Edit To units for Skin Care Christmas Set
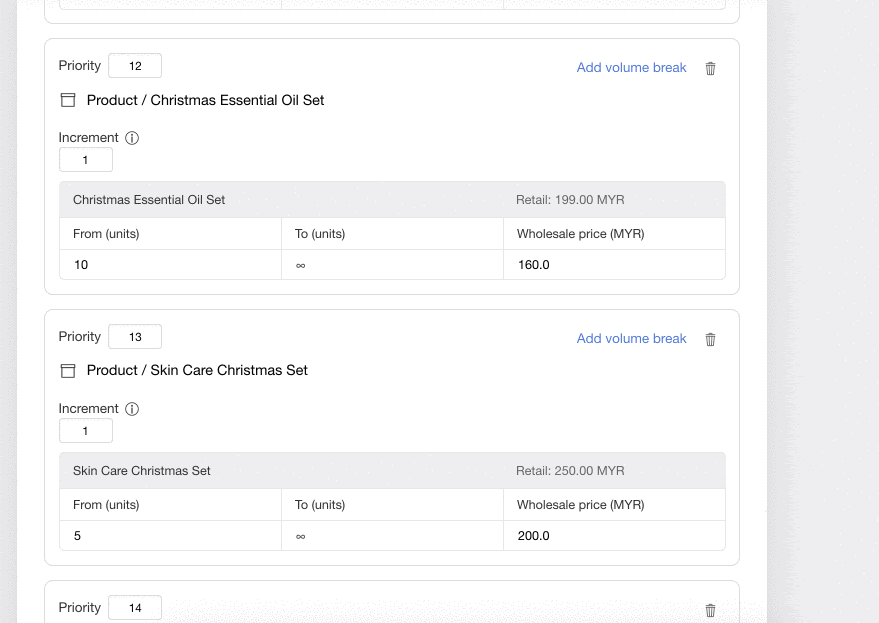Screen dimensions: 879x623 point(392,536)
